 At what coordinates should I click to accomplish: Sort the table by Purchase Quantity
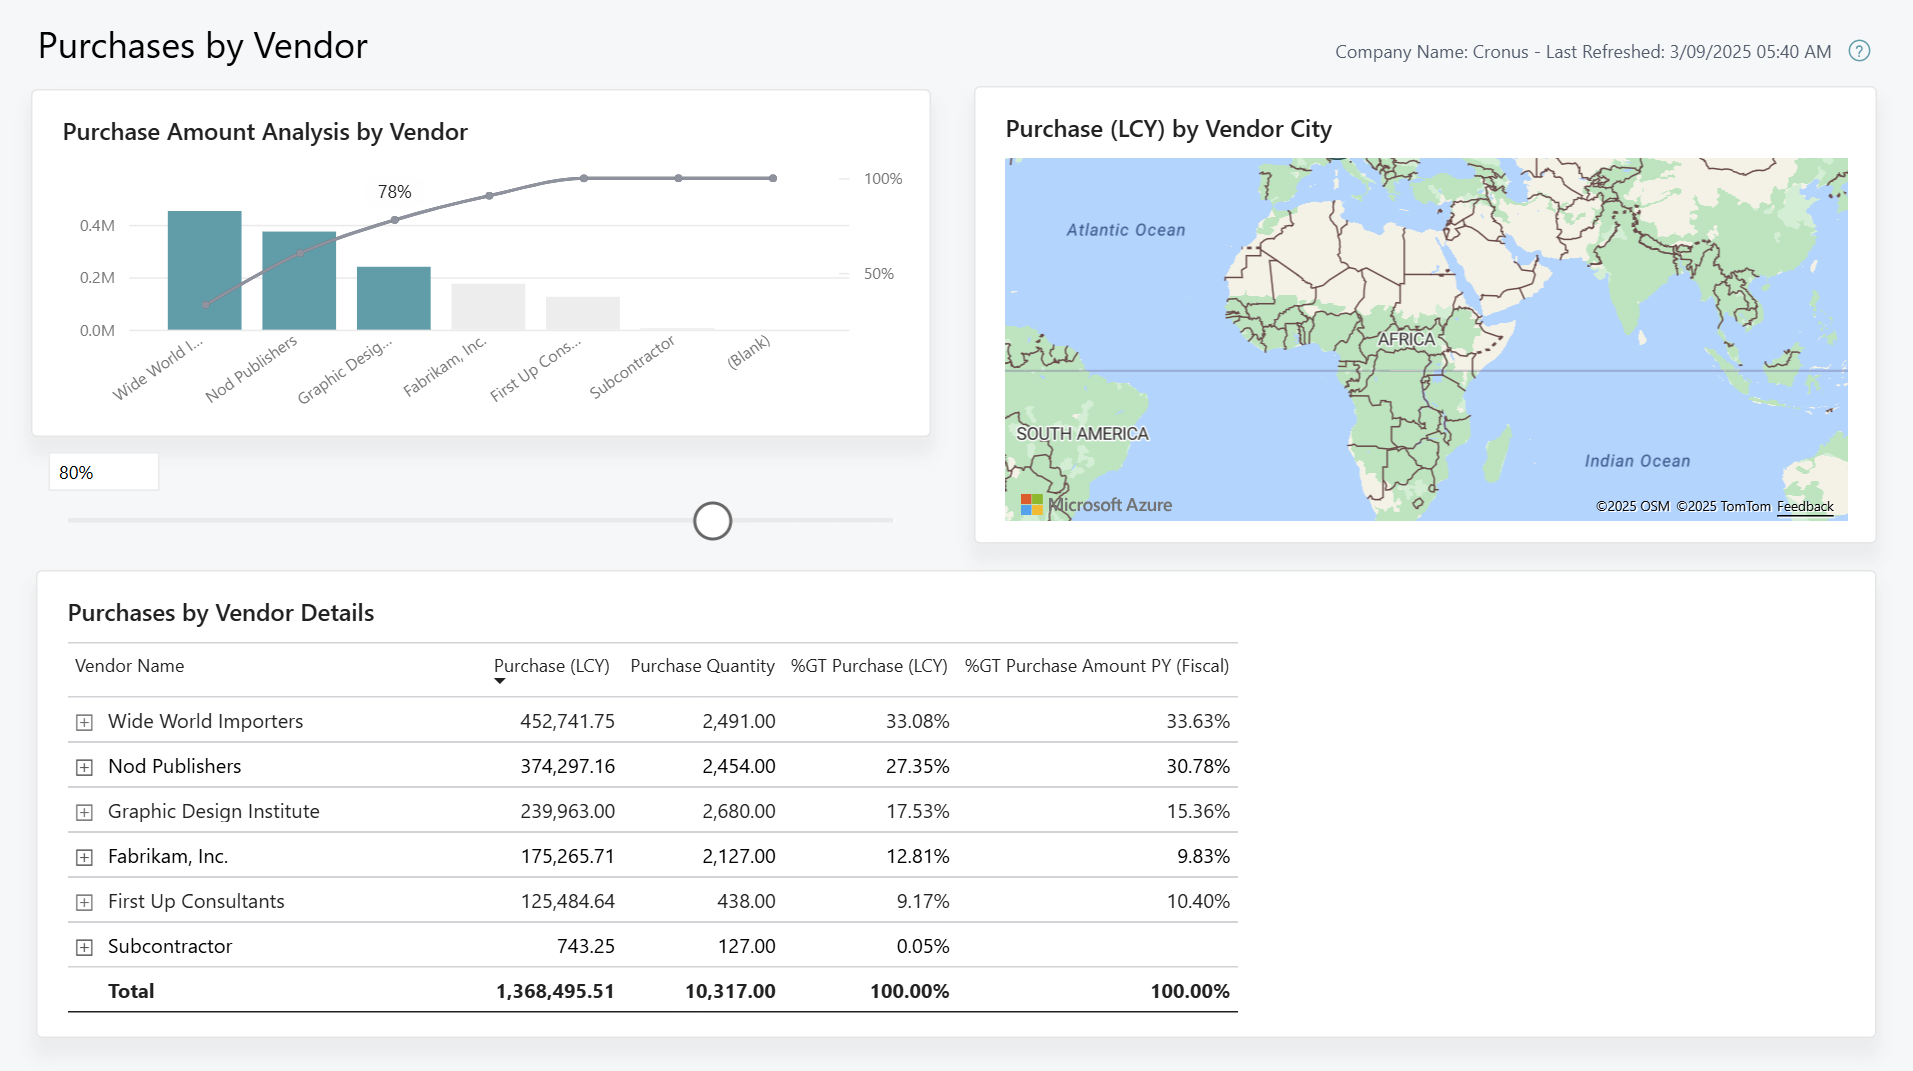point(701,665)
